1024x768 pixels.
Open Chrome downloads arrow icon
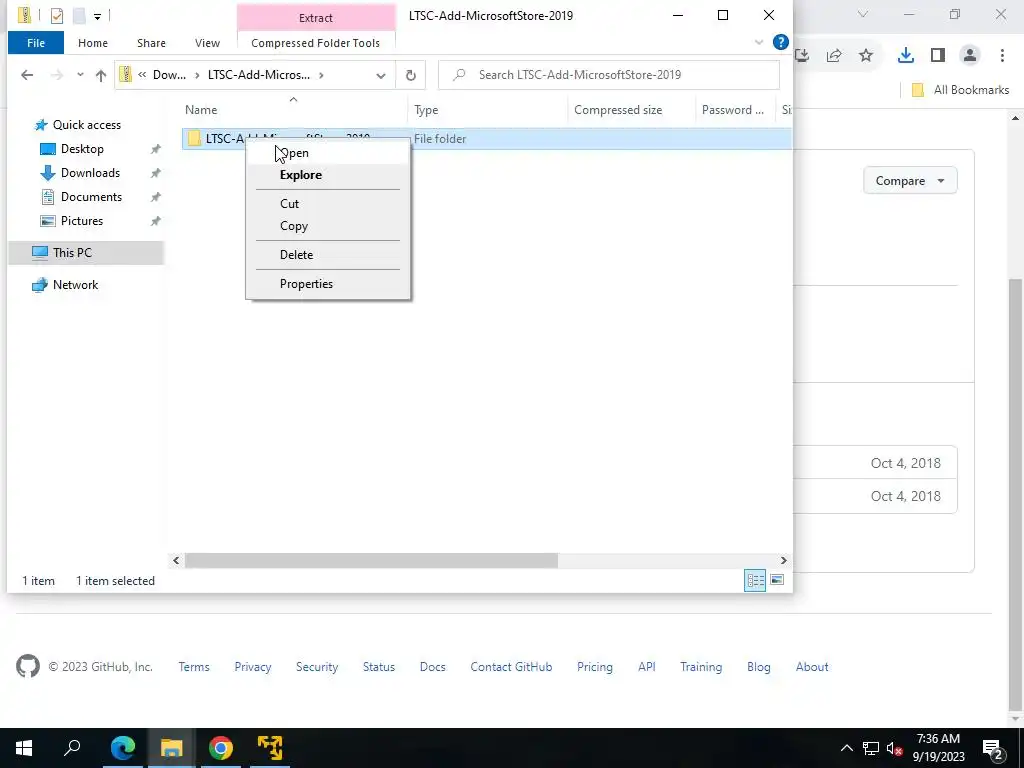[906, 56]
